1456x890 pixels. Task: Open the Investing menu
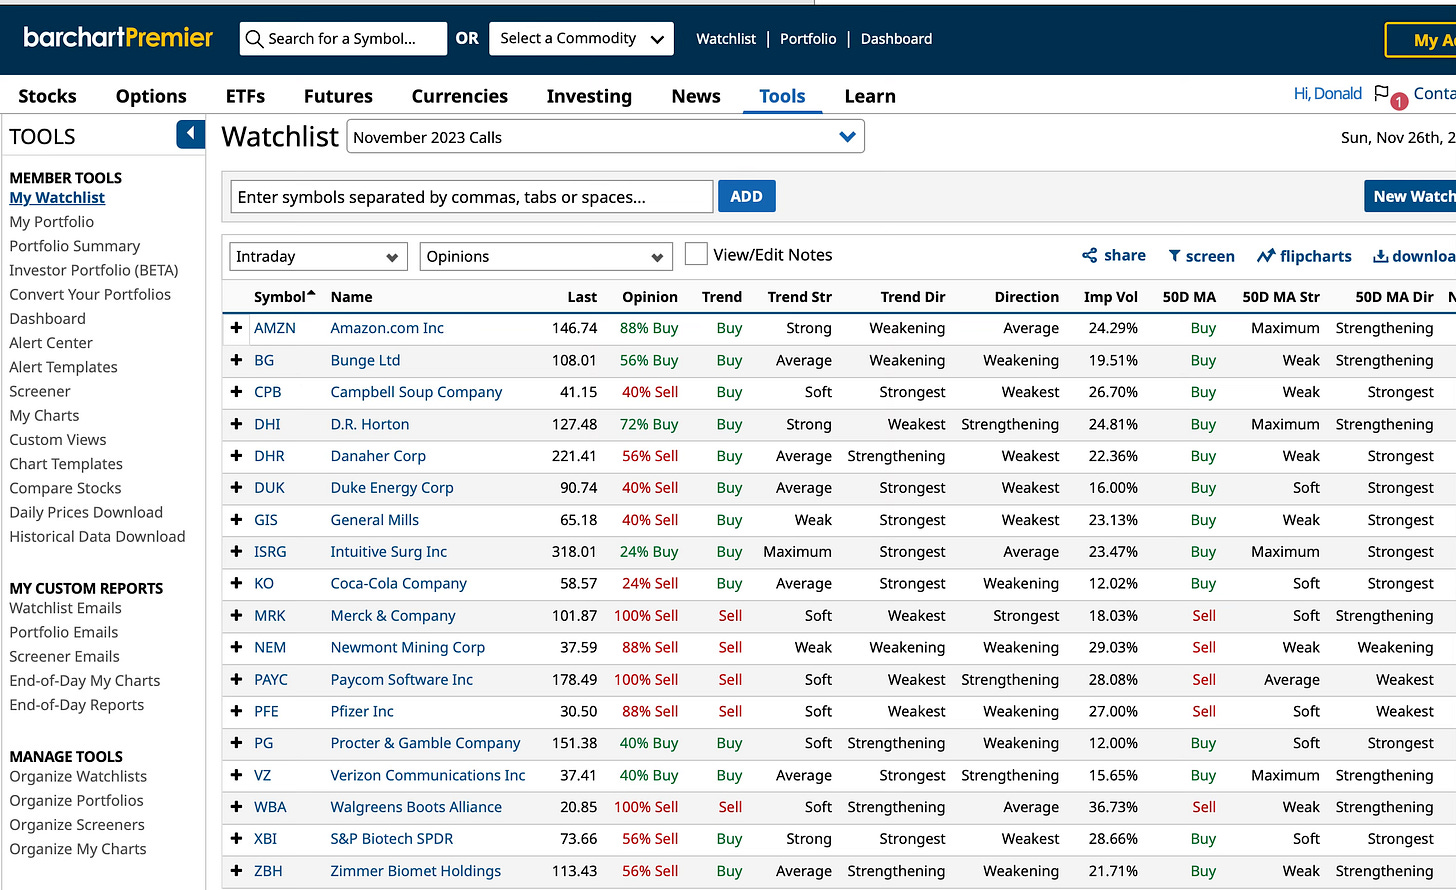589,96
